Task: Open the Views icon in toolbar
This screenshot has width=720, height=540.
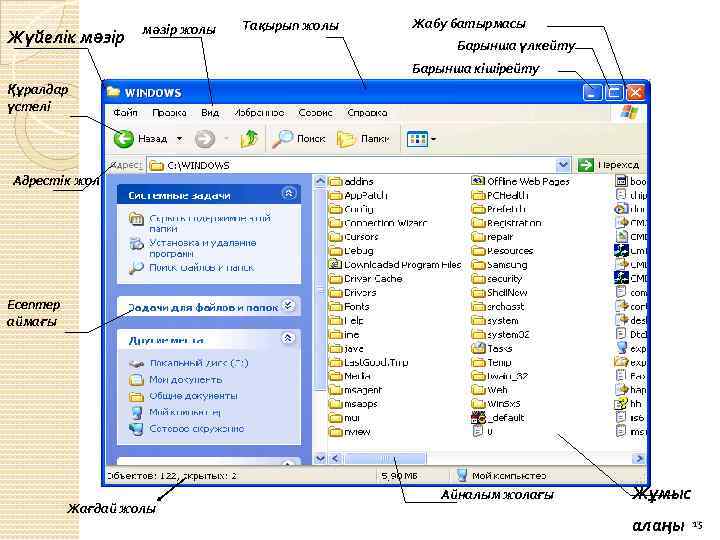Action: point(417,139)
